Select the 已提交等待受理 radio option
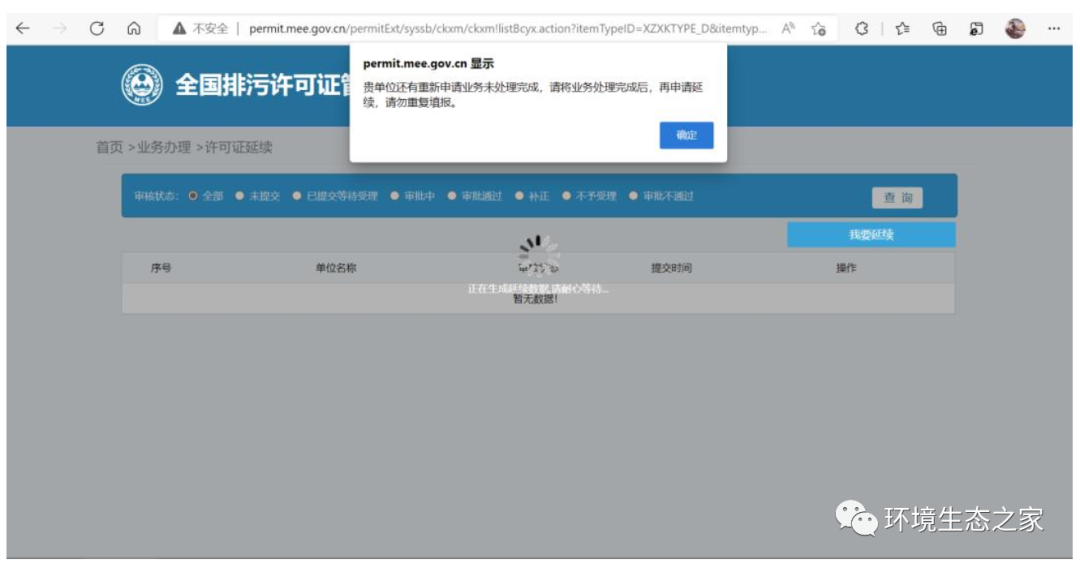 tap(297, 196)
